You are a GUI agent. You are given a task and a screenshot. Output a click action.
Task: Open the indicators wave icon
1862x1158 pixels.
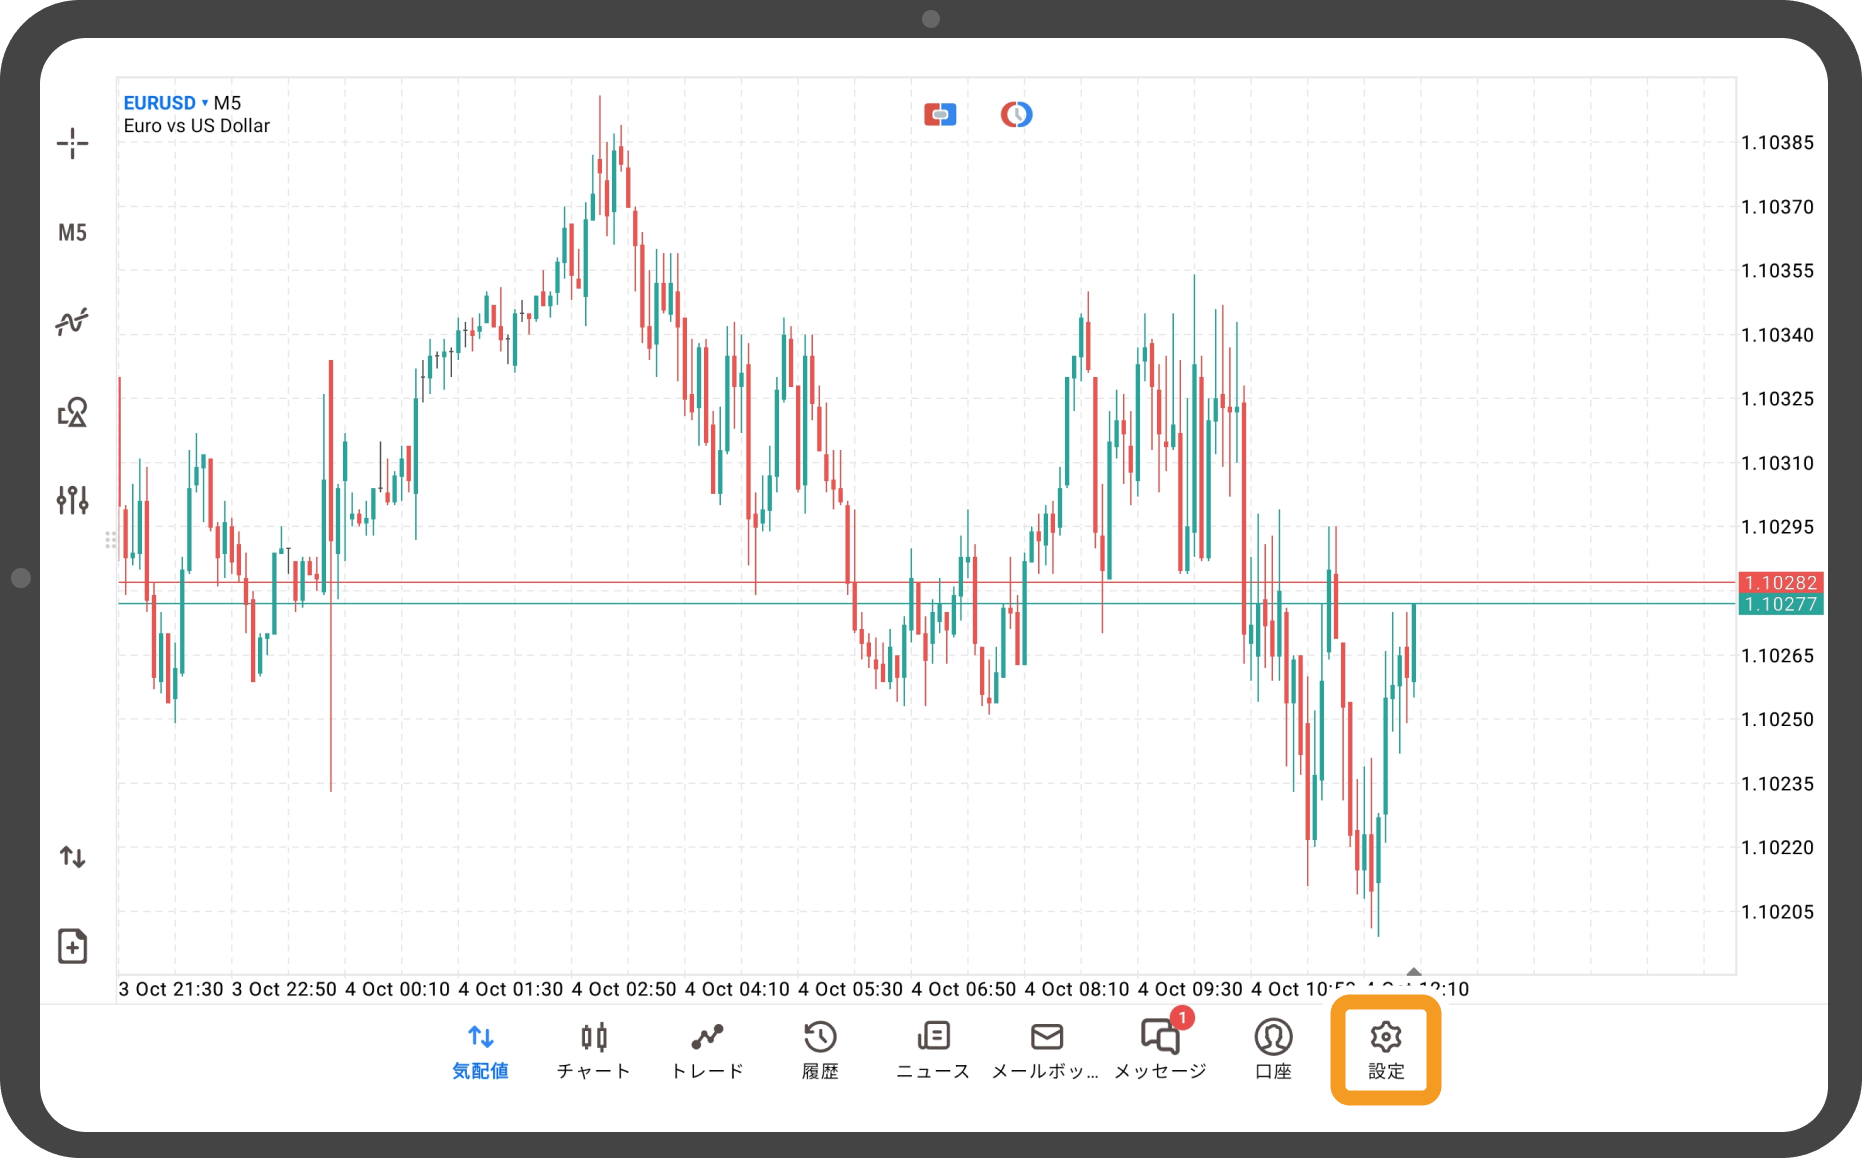pyautogui.click(x=72, y=322)
